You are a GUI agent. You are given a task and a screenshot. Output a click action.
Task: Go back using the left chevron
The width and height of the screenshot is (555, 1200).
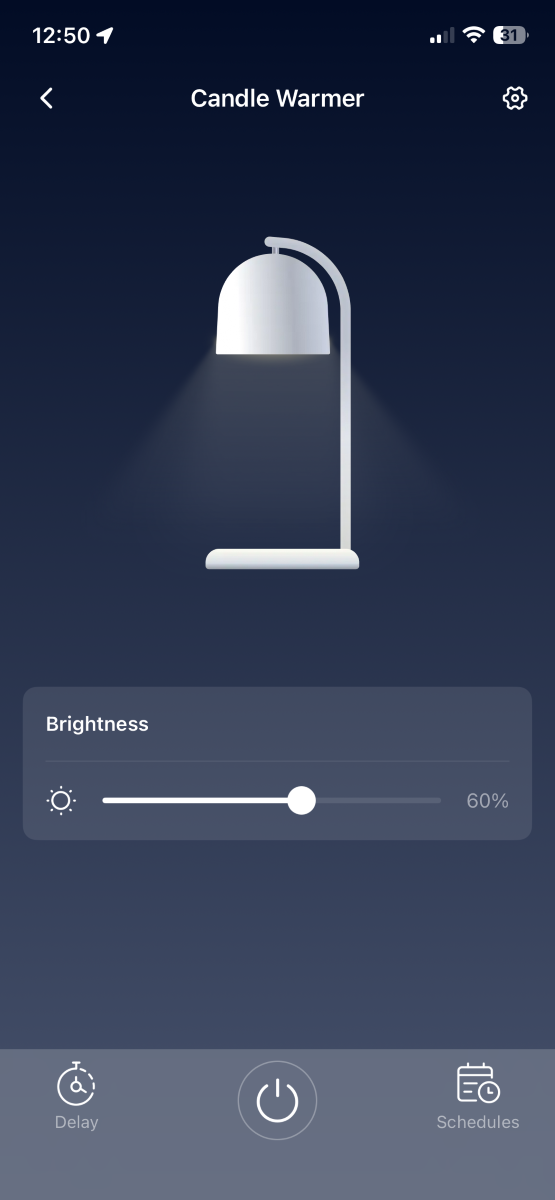pyautogui.click(x=46, y=98)
